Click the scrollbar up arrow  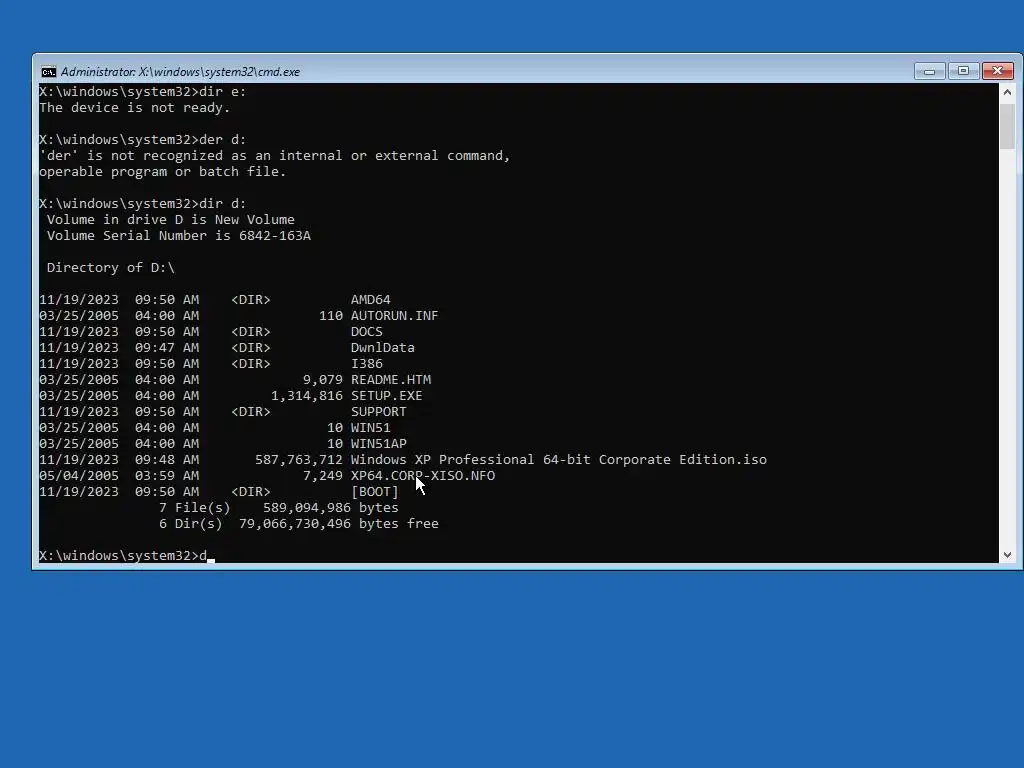pos(1007,92)
